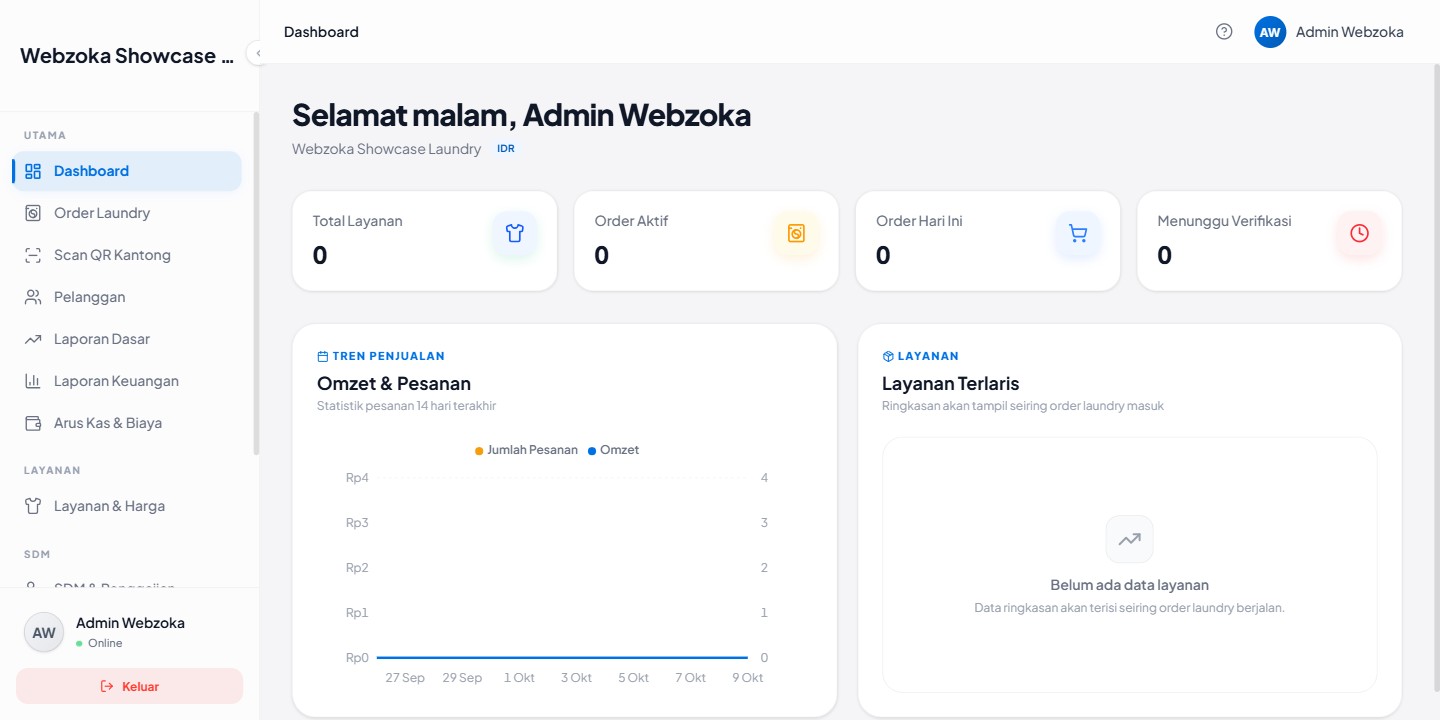This screenshot has height=720, width=1440.
Task: Click the washer icon on Order Aktif card
Action: [x=796, y=234]
